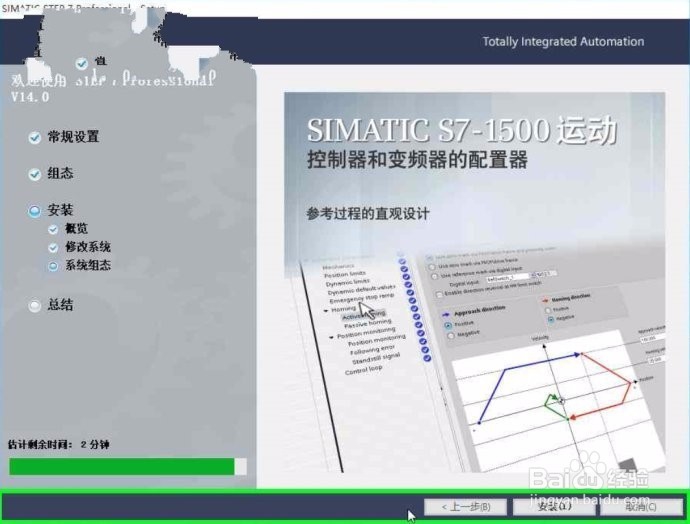Click the empty step indicator beside 总结
This screenshot has width=690, height=524.
(x=34, y=305)
